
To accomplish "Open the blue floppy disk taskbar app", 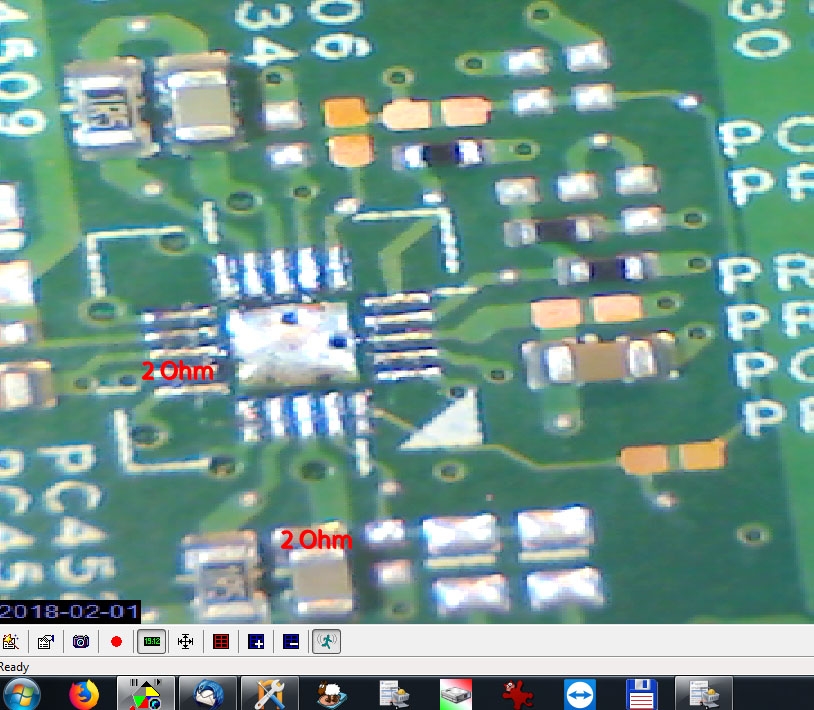I will (x=642, y=694).
